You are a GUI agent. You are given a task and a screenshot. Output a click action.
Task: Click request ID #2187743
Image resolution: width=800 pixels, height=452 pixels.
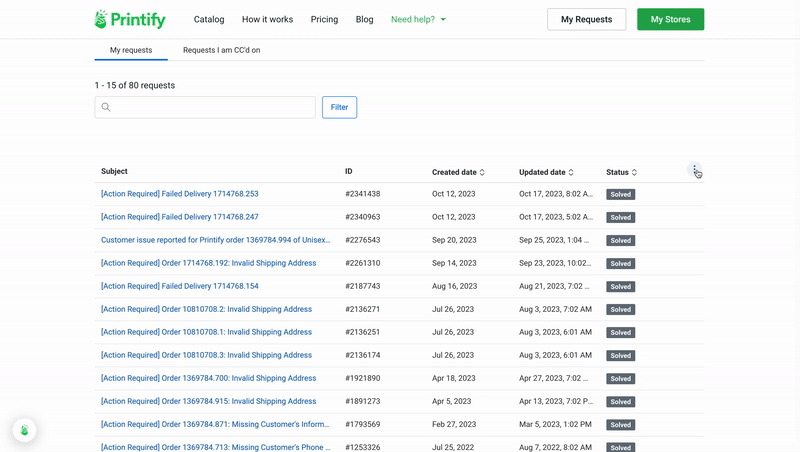(363, 286)
